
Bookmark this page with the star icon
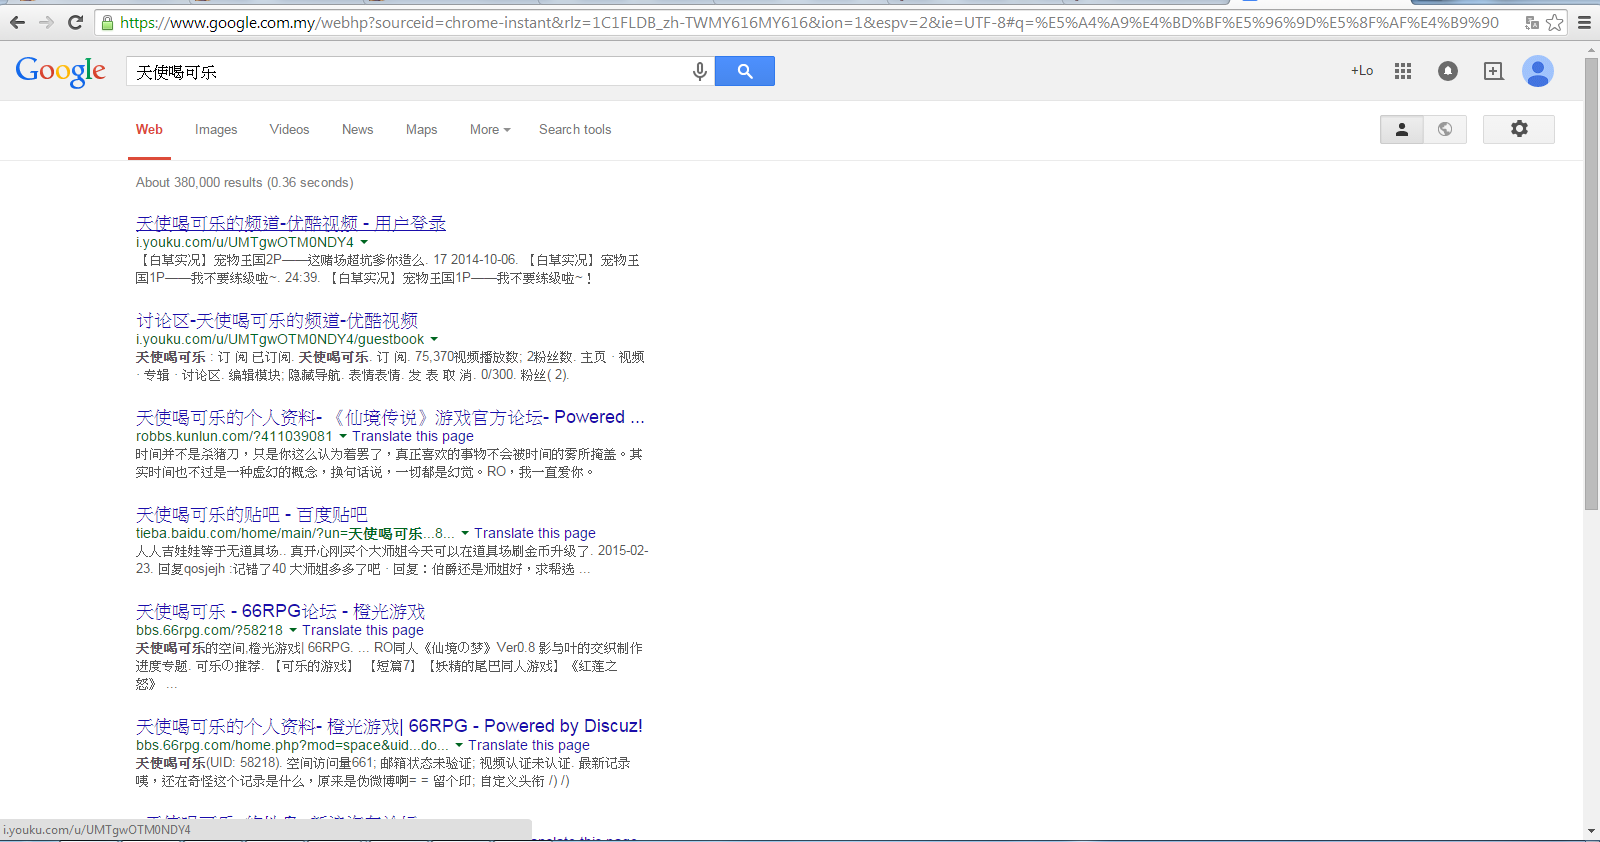1554,22
